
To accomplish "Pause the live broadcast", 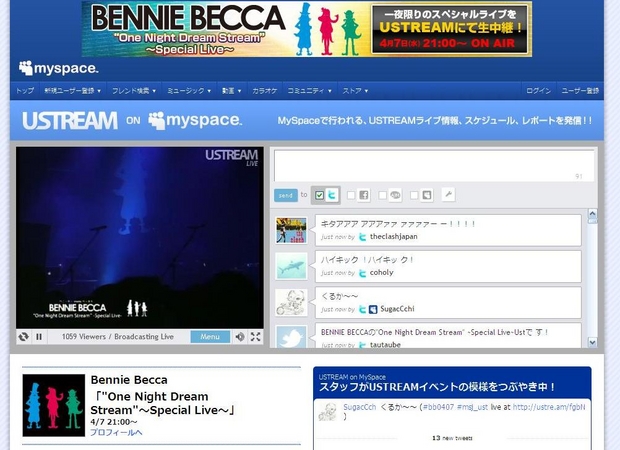I will 39,337.
